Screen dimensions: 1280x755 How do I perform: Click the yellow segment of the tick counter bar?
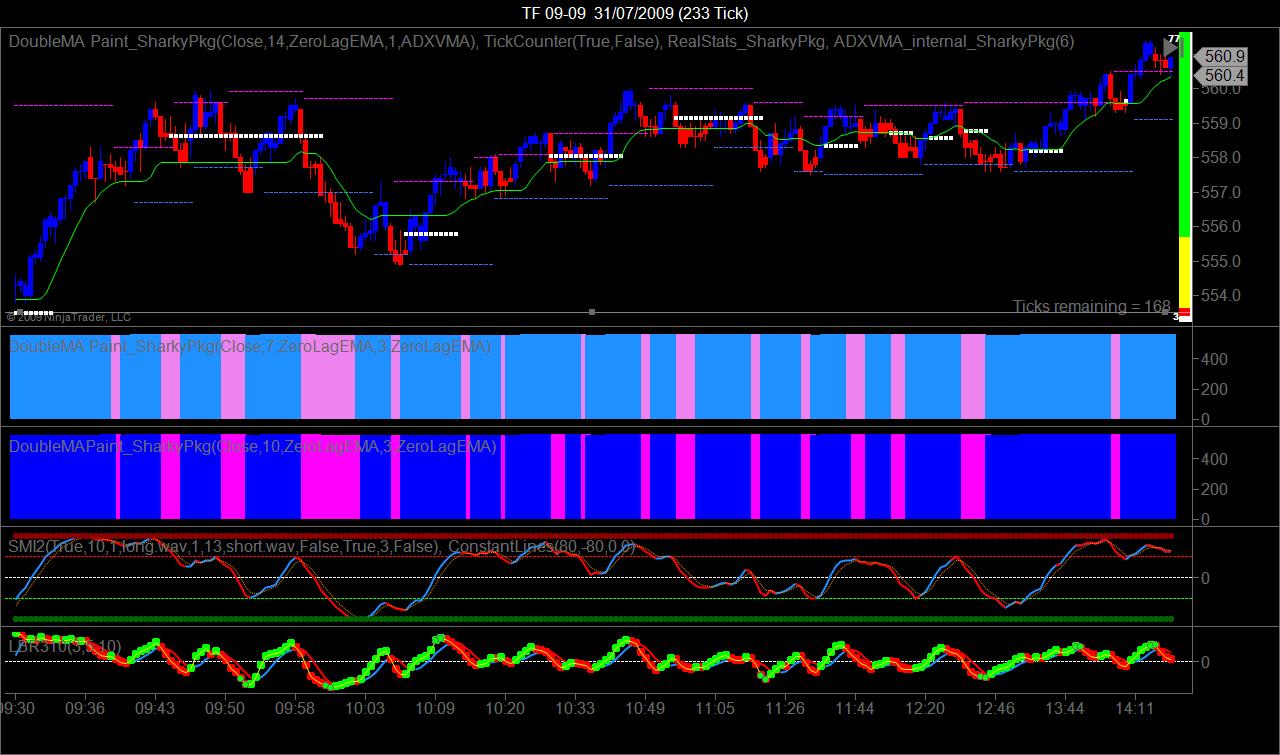pyautogui.click(x=1185, y=272)
